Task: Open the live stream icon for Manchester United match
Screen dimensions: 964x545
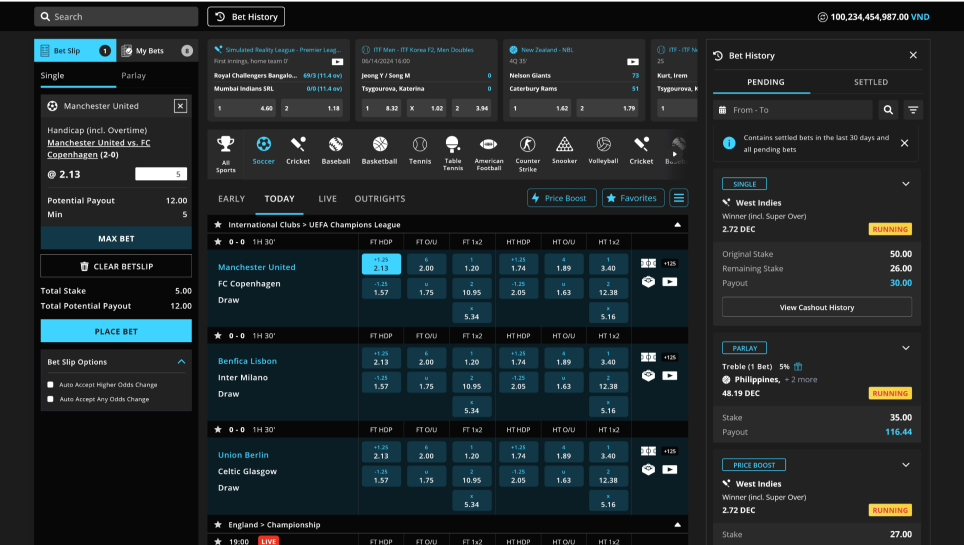Action: click(670, 282)
